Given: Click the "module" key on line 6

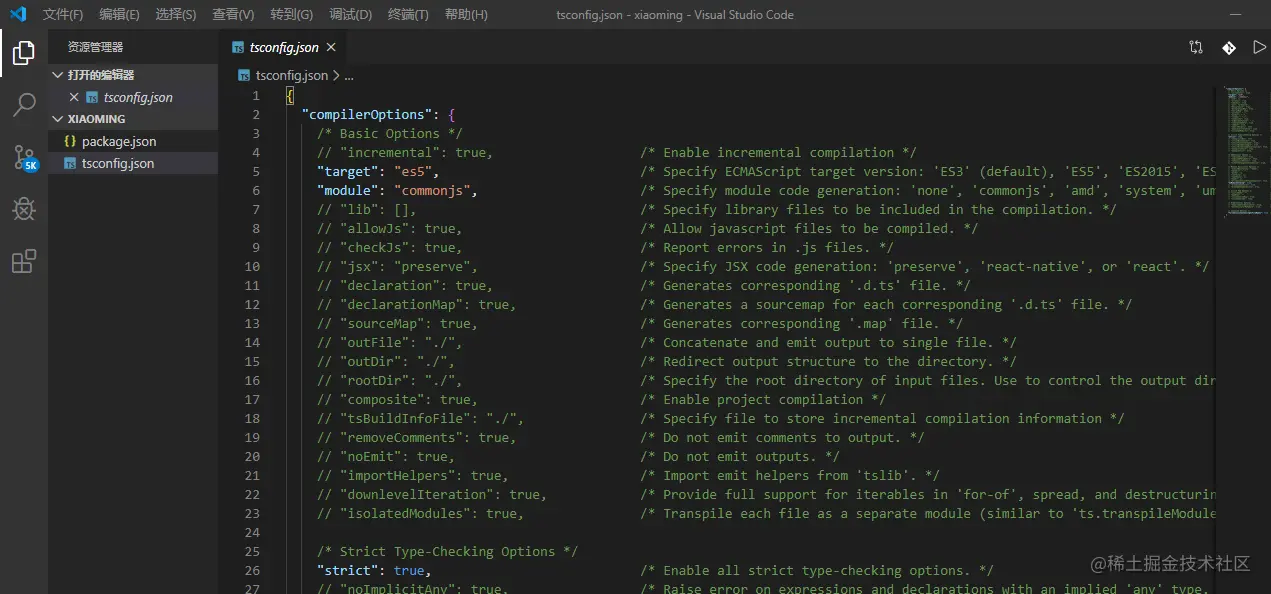Looking at the screenshot, I should click(348, 190).
